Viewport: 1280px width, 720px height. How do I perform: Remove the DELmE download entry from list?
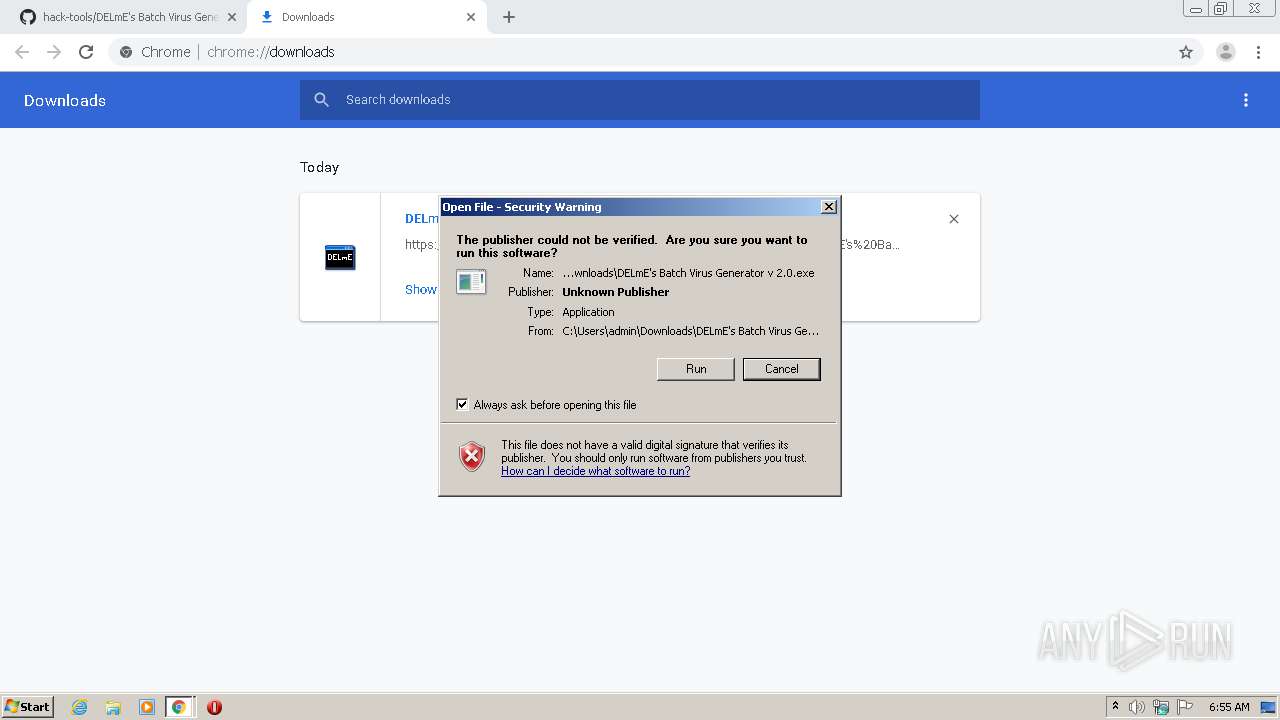pyautogui.click(x=954, y=219)
